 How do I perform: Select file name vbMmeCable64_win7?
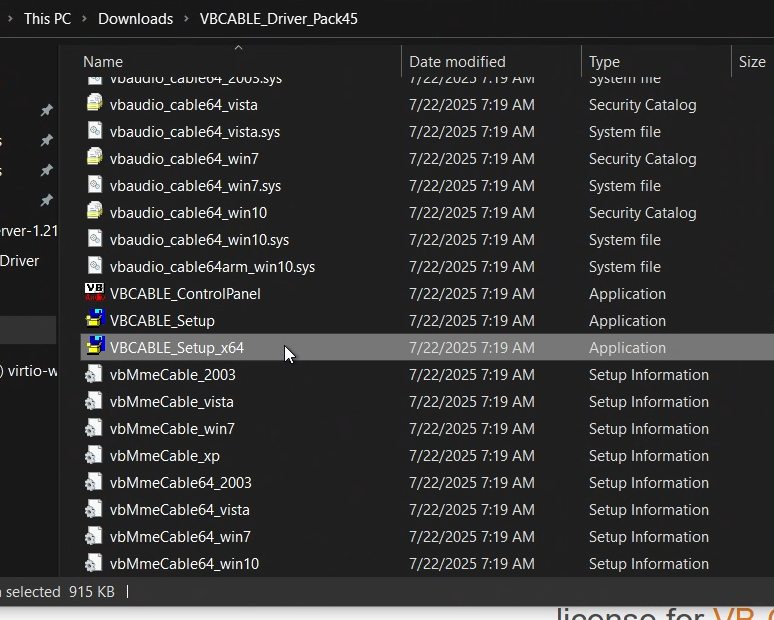click(180, 537)
